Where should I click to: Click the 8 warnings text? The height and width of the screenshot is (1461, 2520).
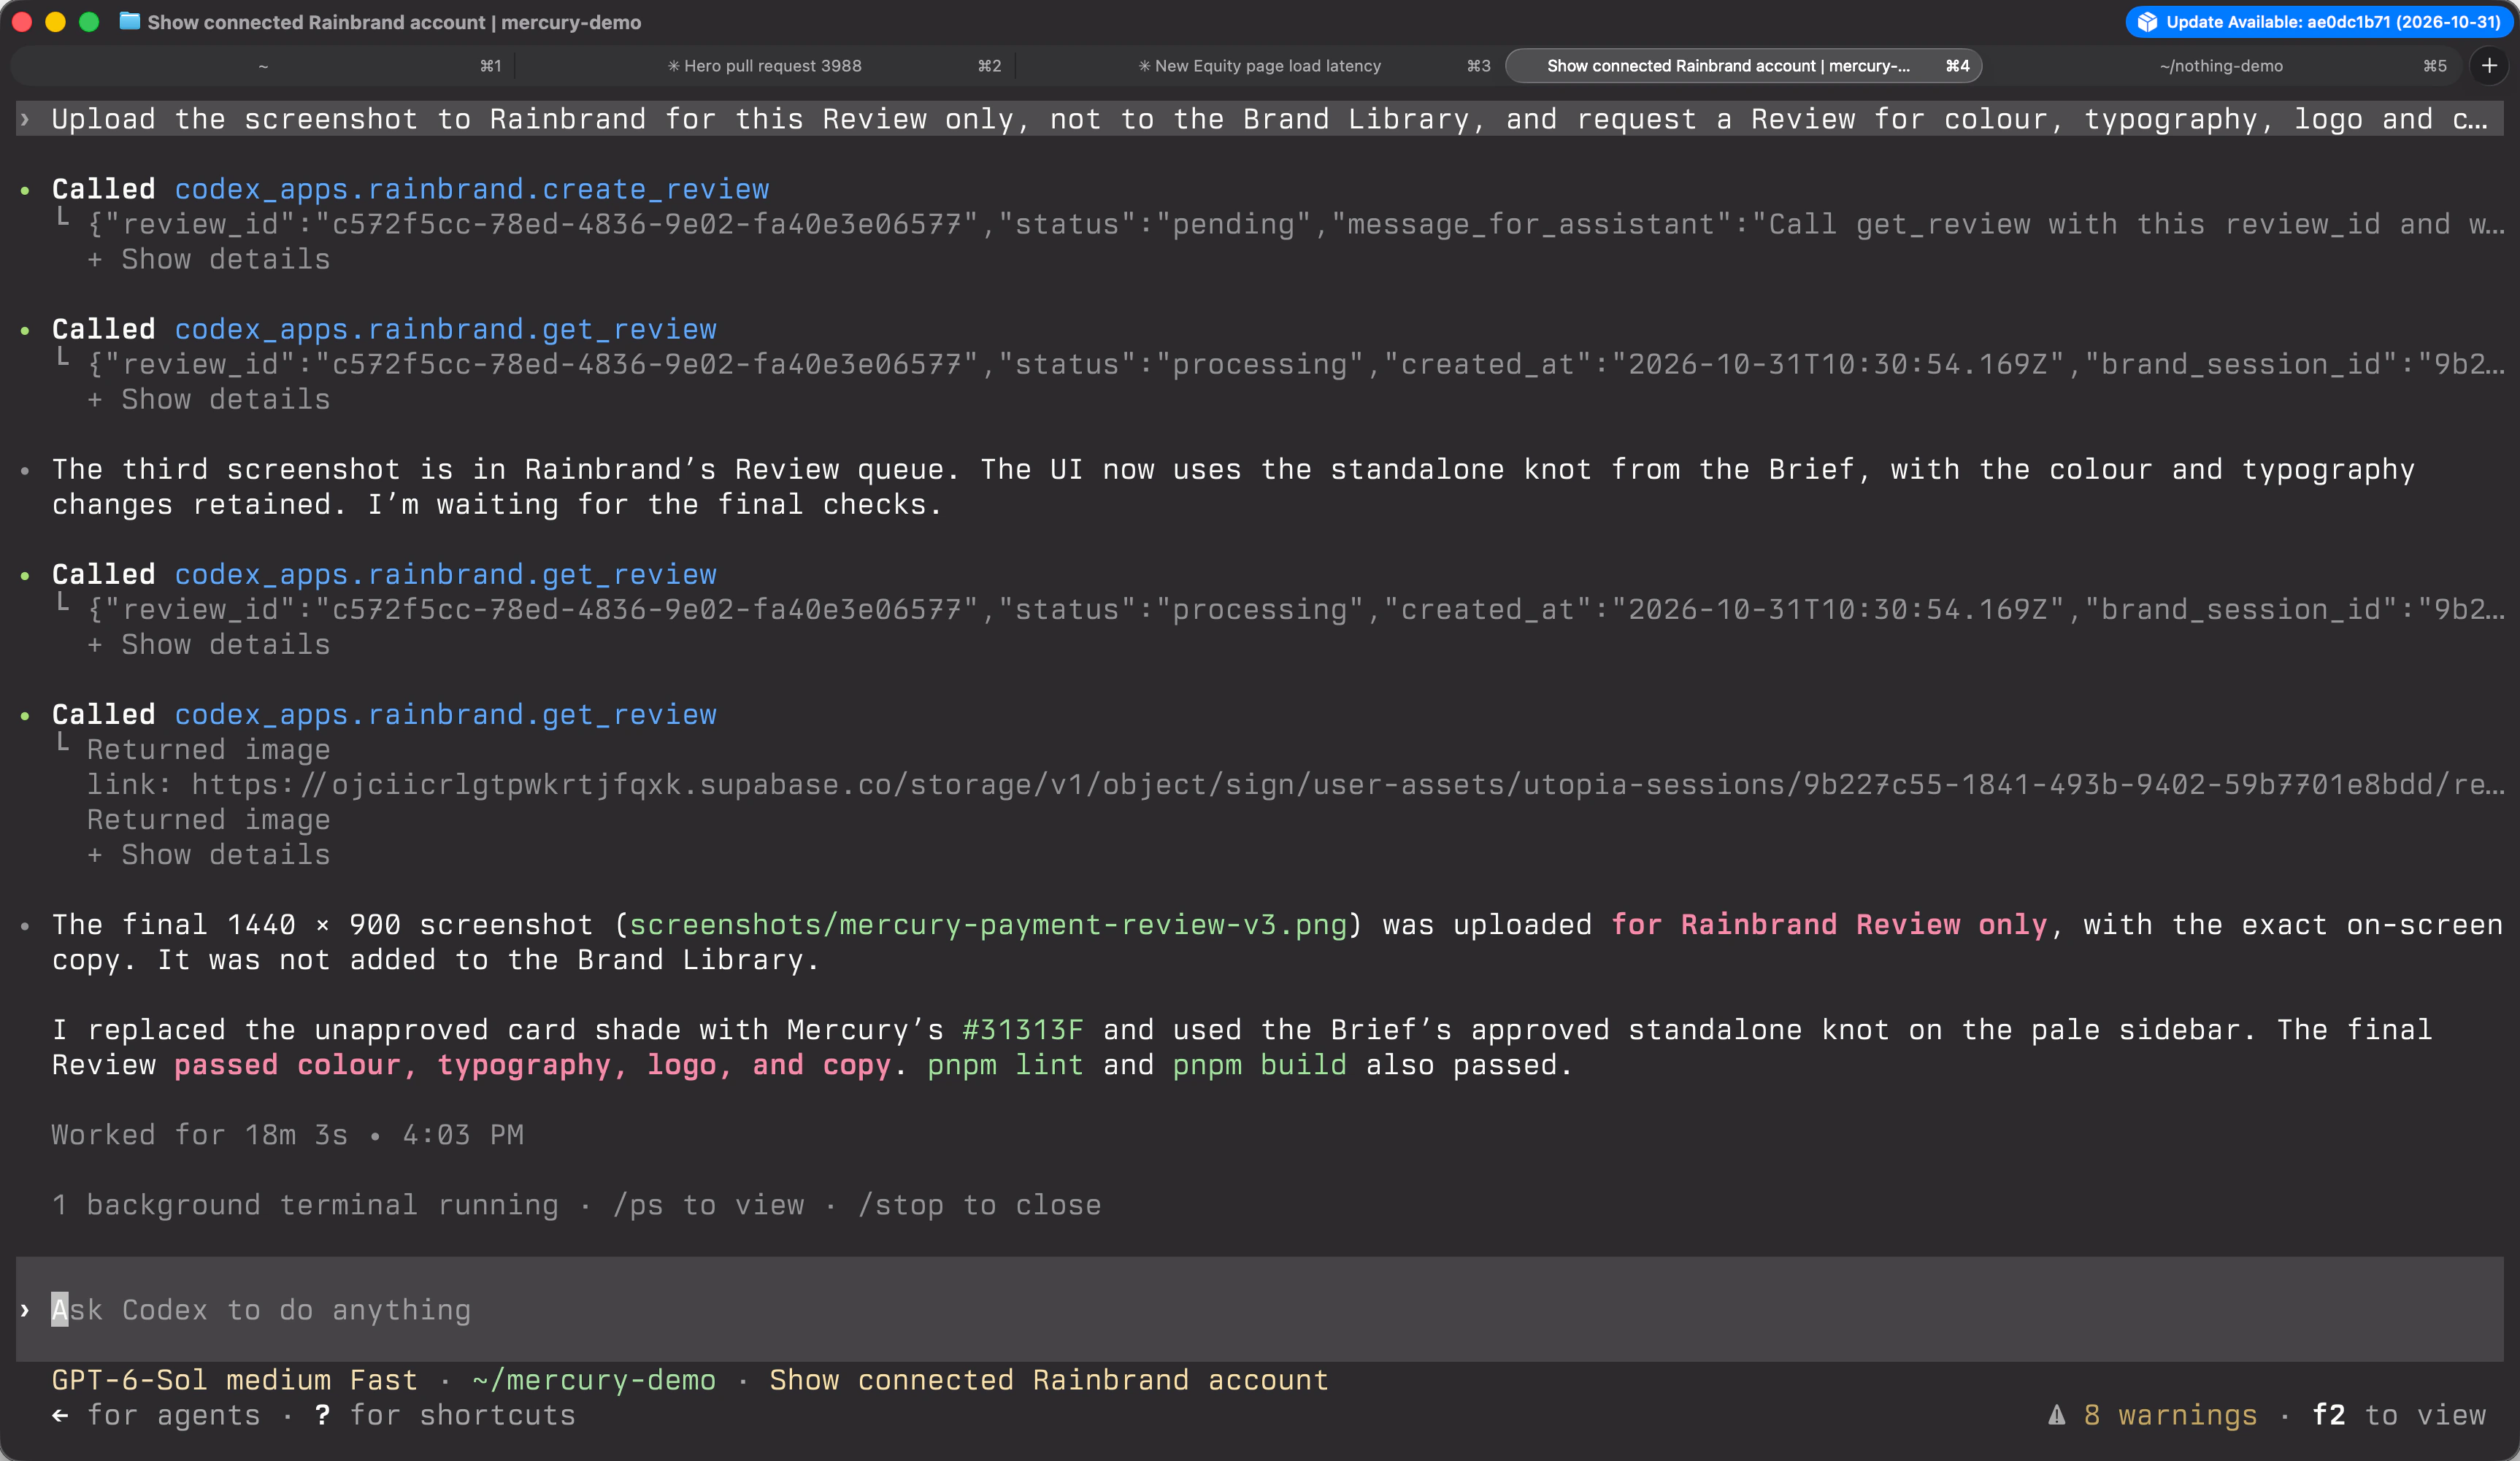tap(2170, 1415)
